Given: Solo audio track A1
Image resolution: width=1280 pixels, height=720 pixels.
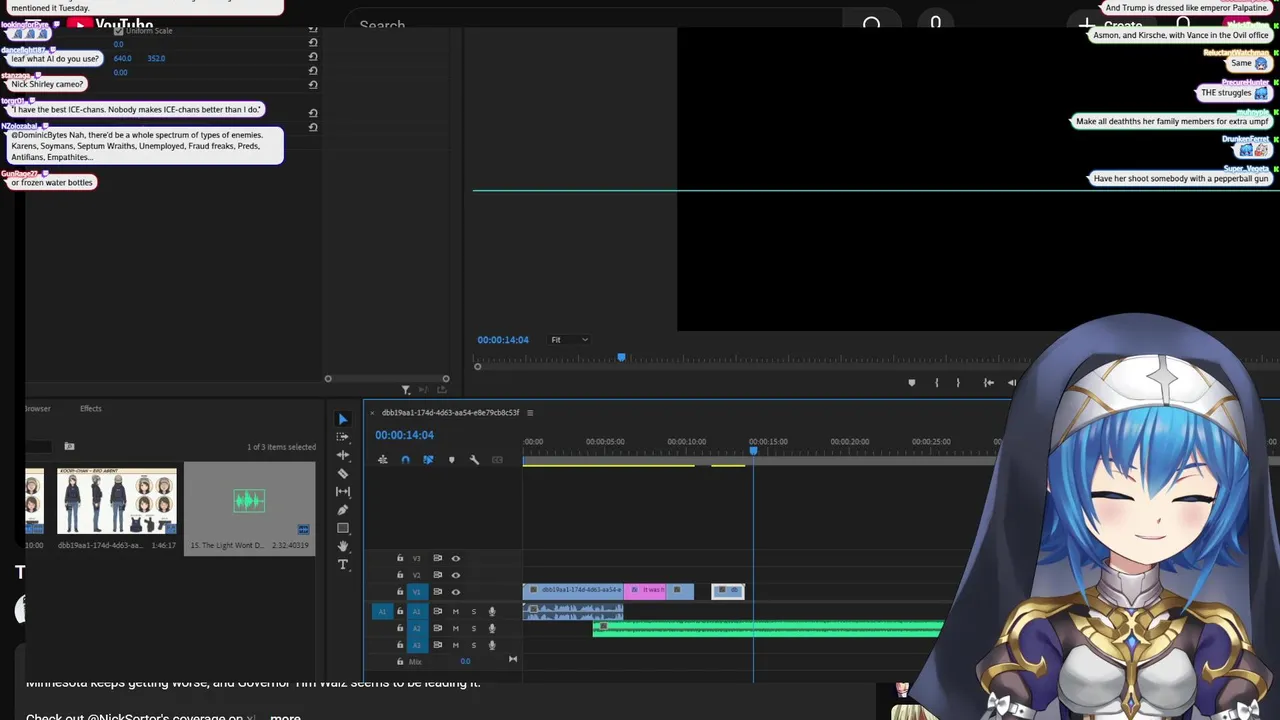Looking at the screenshot, I should click(474, 611).
